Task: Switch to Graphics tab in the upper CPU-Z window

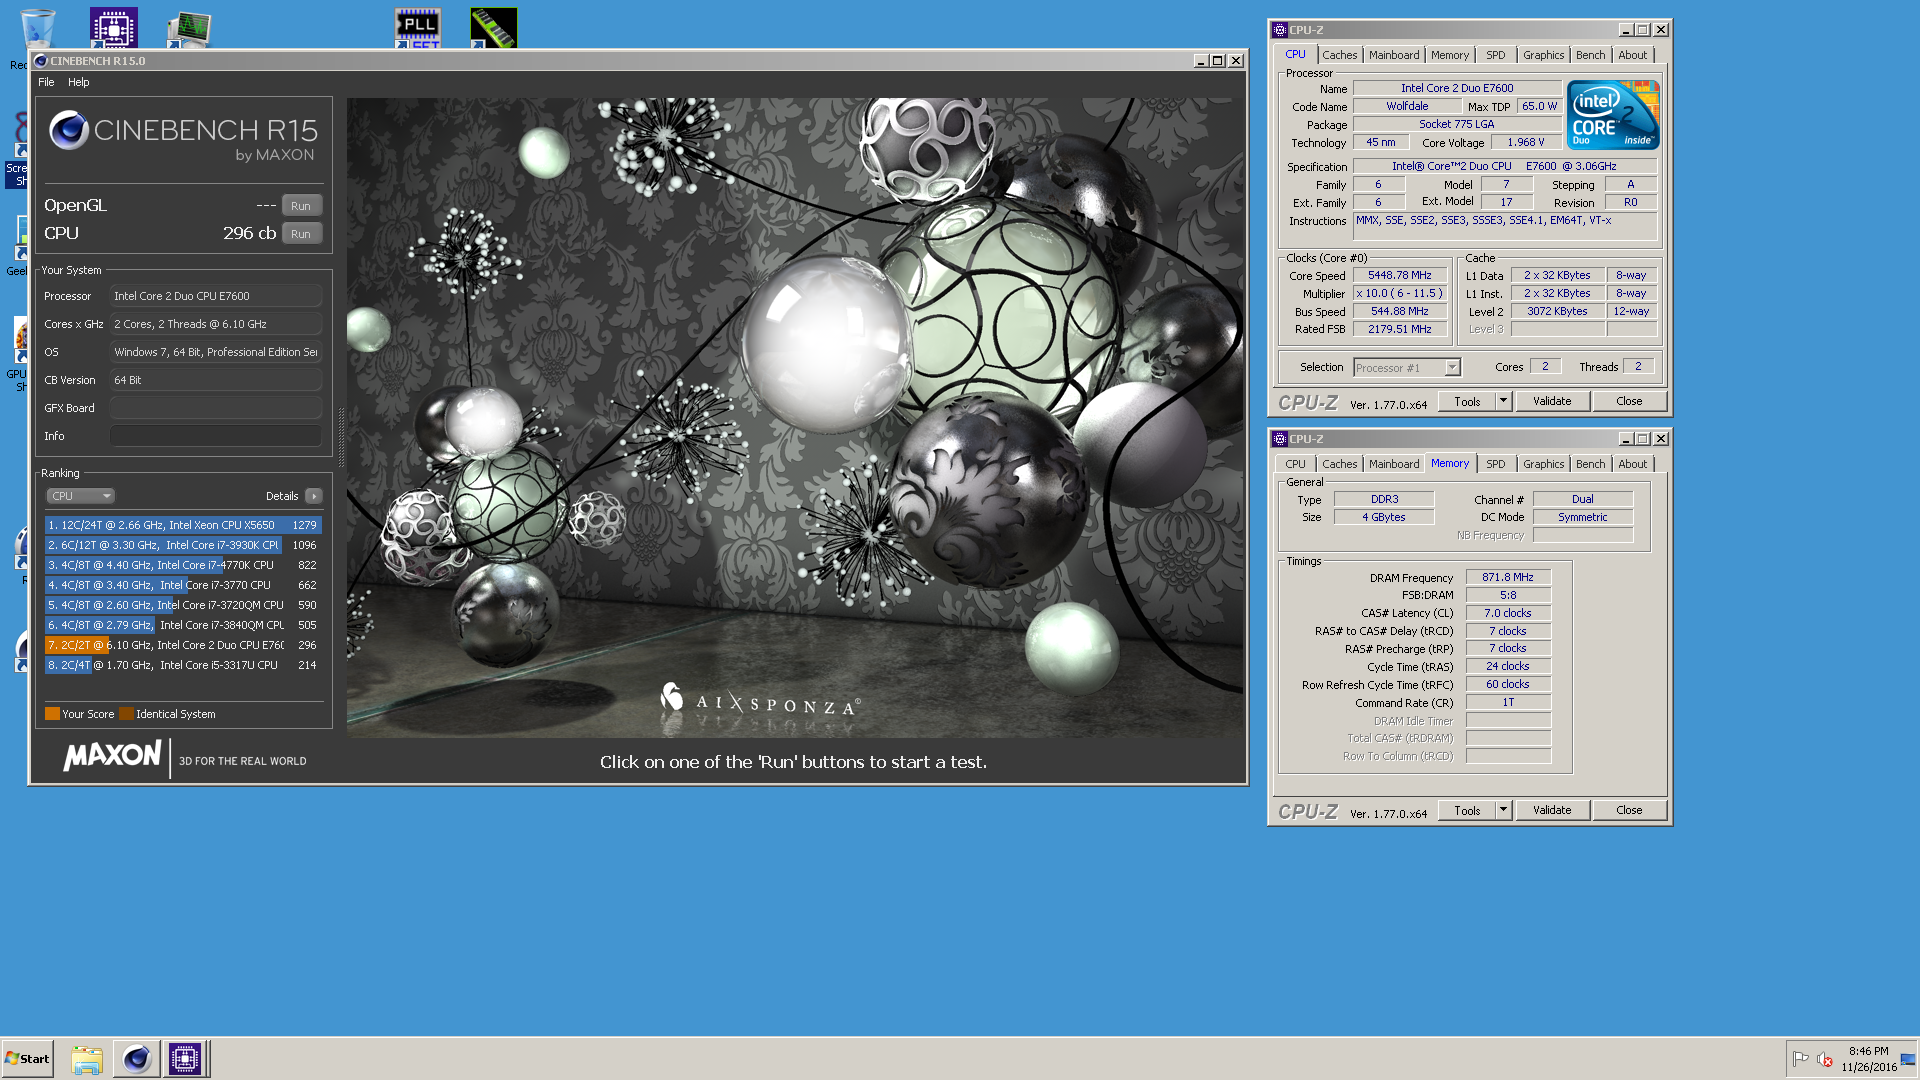Action: pyautogui.click(x=1543, y=56)
